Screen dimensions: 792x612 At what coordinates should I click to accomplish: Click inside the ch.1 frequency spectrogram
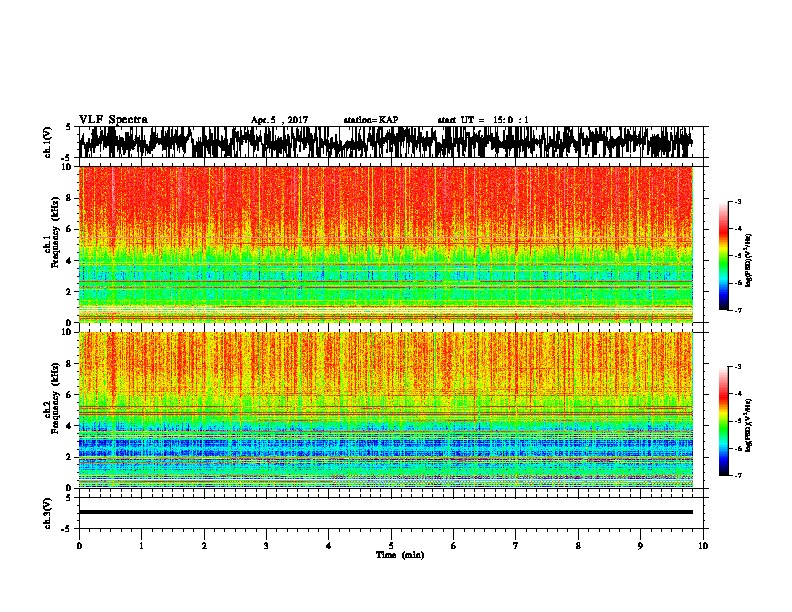tap(385, 244)
